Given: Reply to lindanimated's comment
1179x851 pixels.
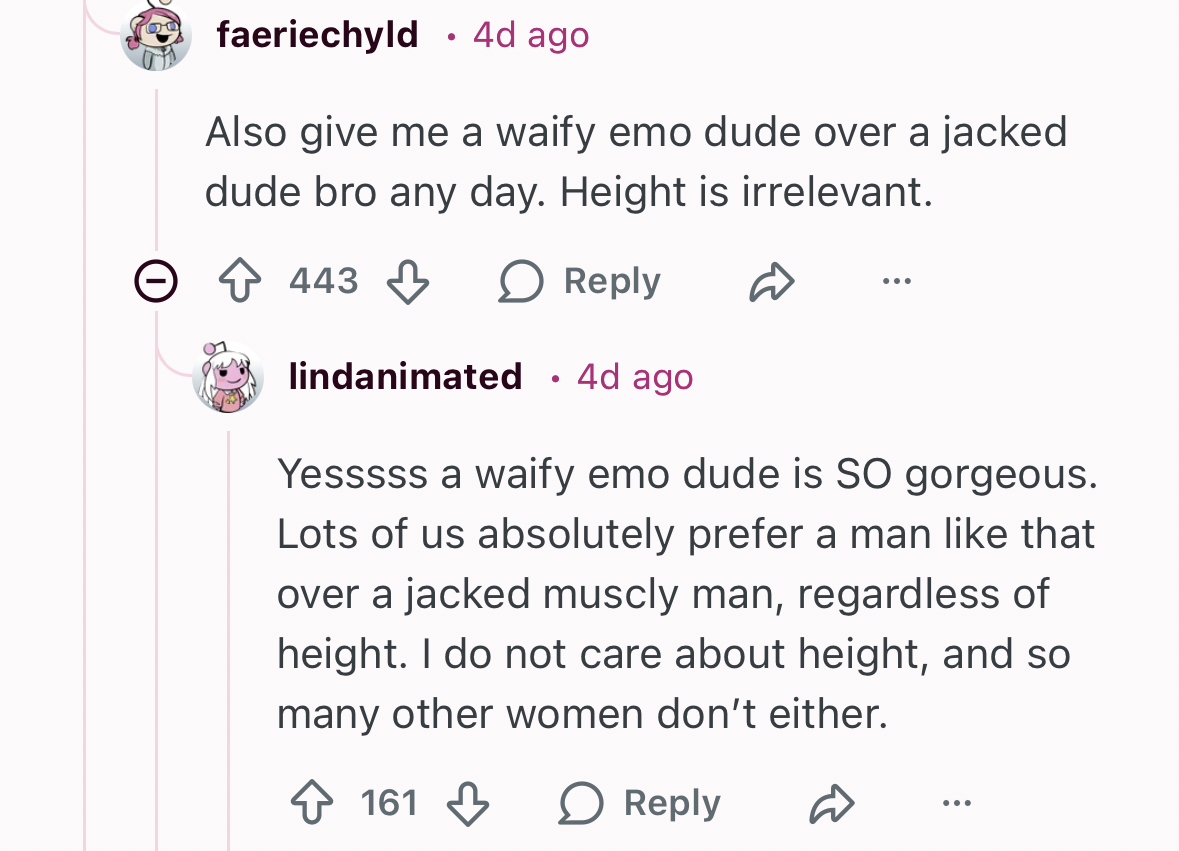Looking at the screenshot, I should click(640, 804).
